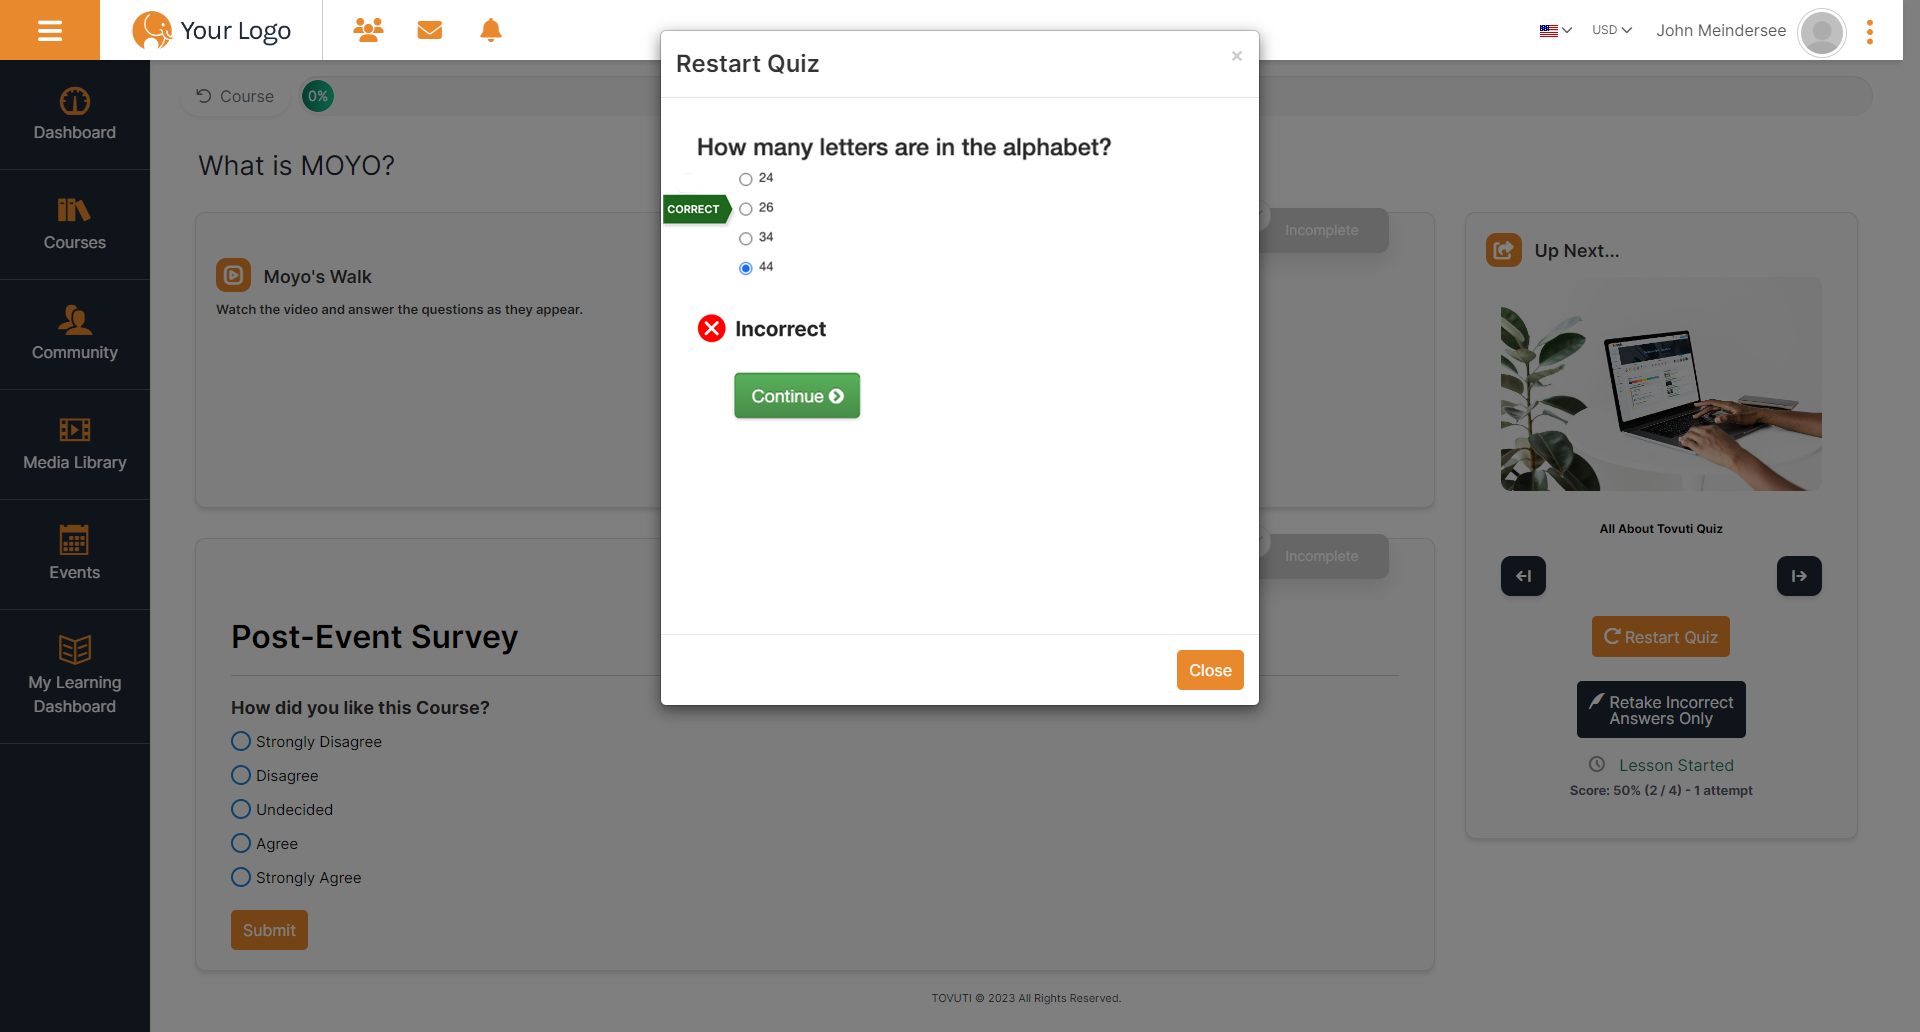Go to previous lesson arrow button
This screenshot has height=1032, width=1920.
pyautogui.click(x=1523, y=576)
